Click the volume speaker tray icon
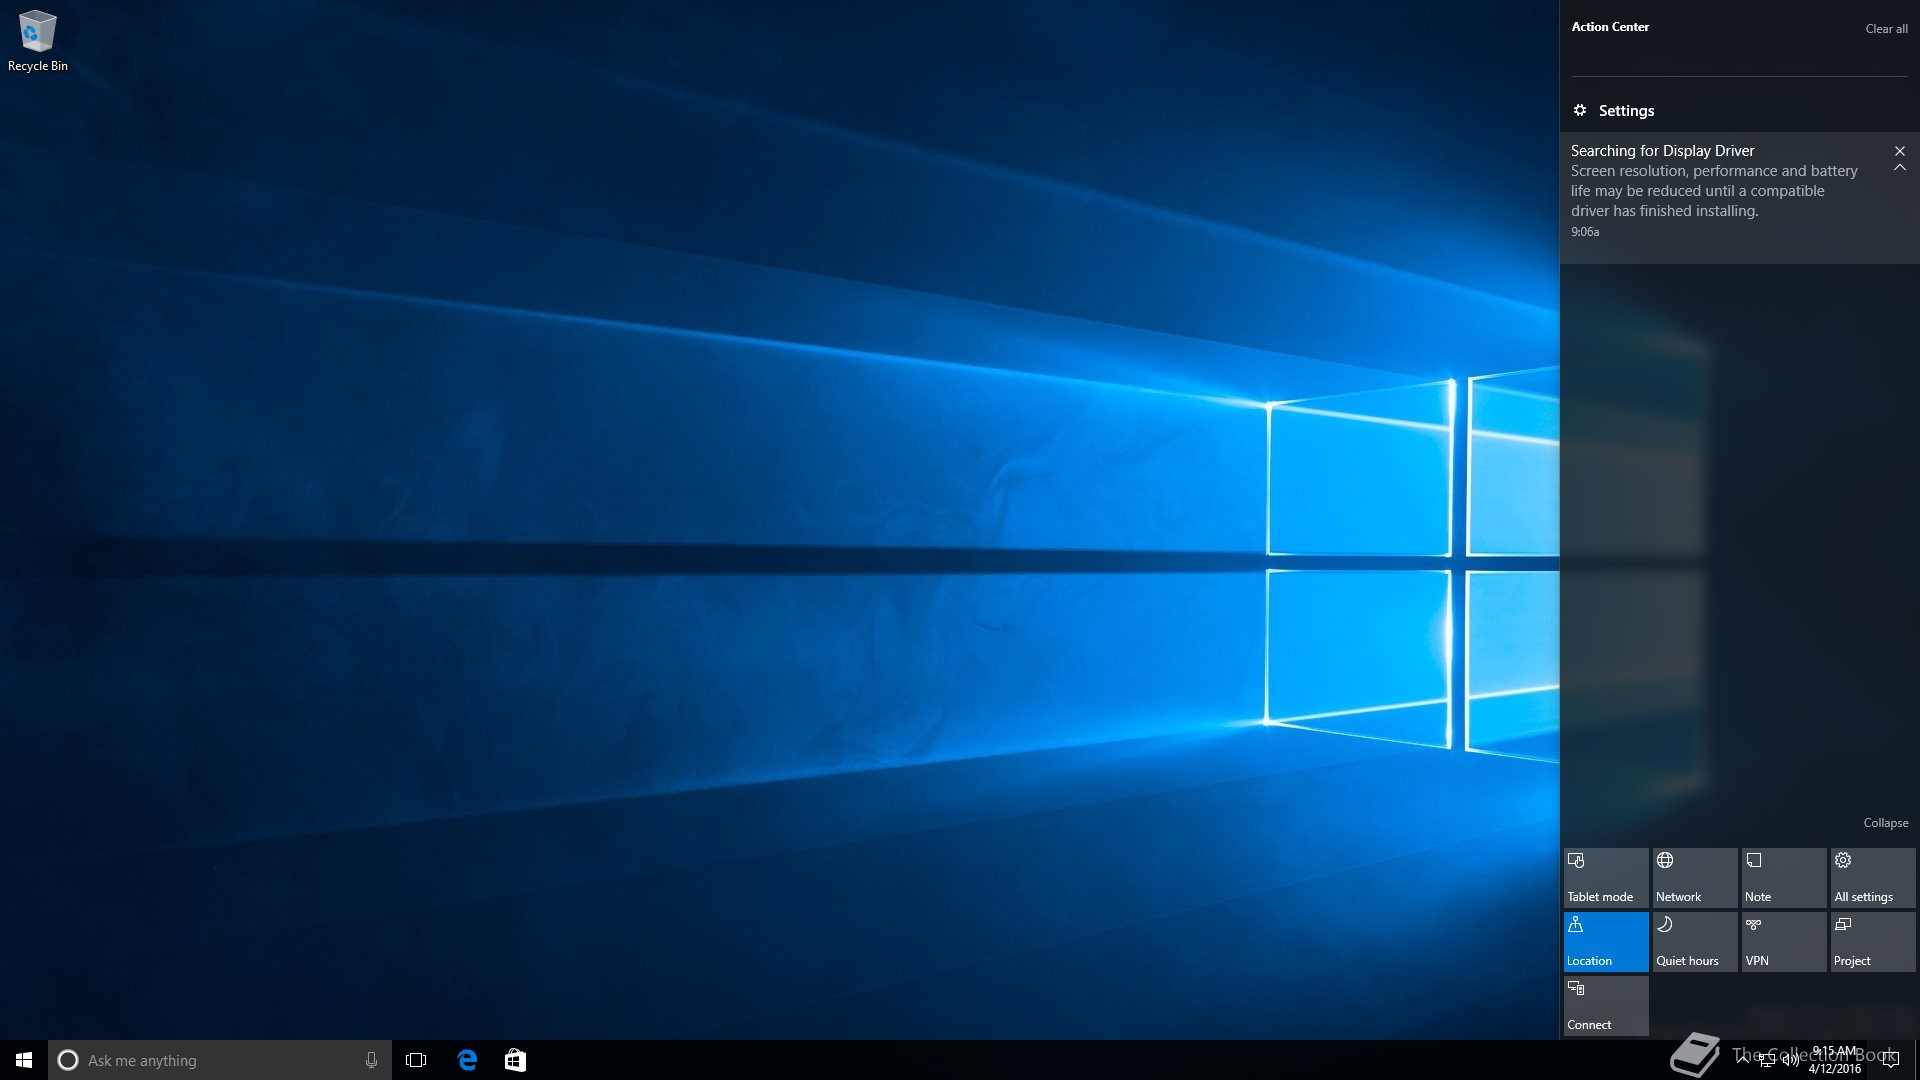 point(1790,1060)
